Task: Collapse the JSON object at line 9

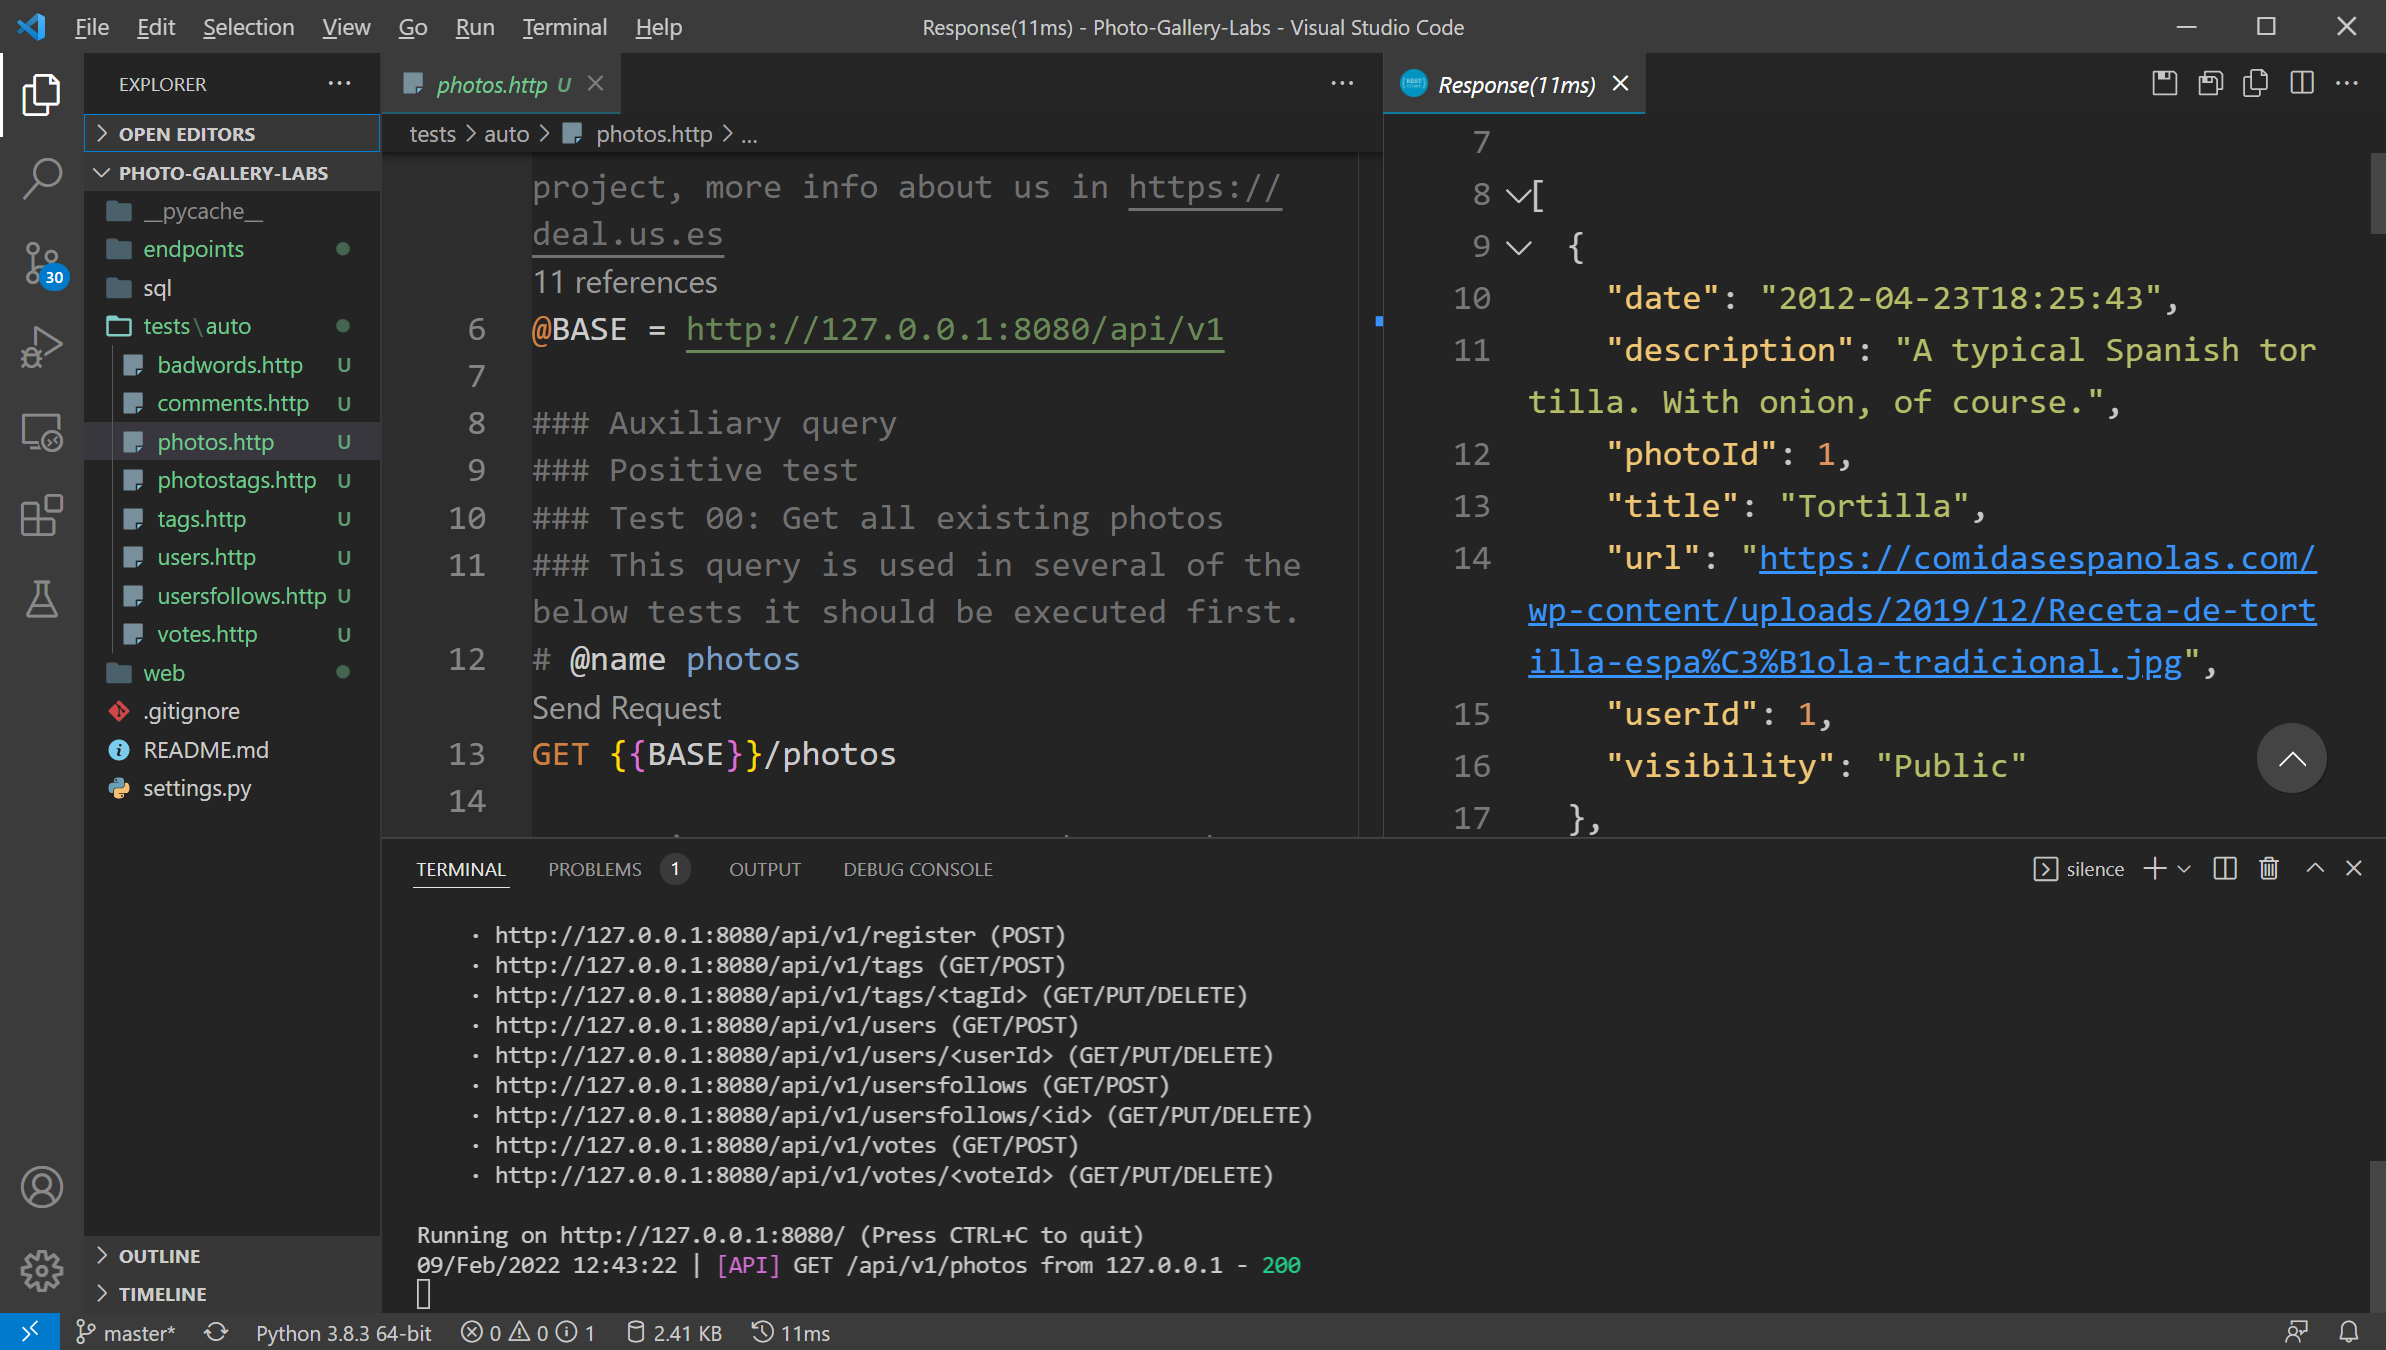Action: pyautogui.click(x=1518, y=246)
